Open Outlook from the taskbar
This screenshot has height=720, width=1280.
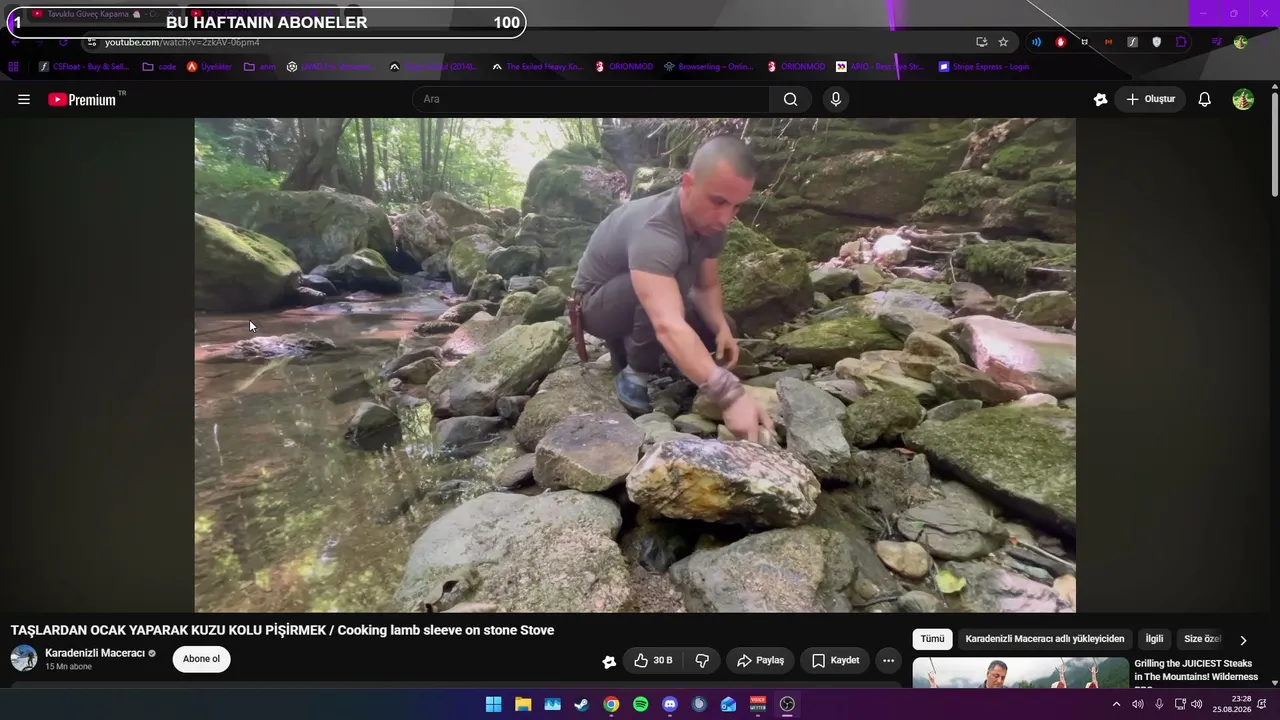[x=728, y=704]
